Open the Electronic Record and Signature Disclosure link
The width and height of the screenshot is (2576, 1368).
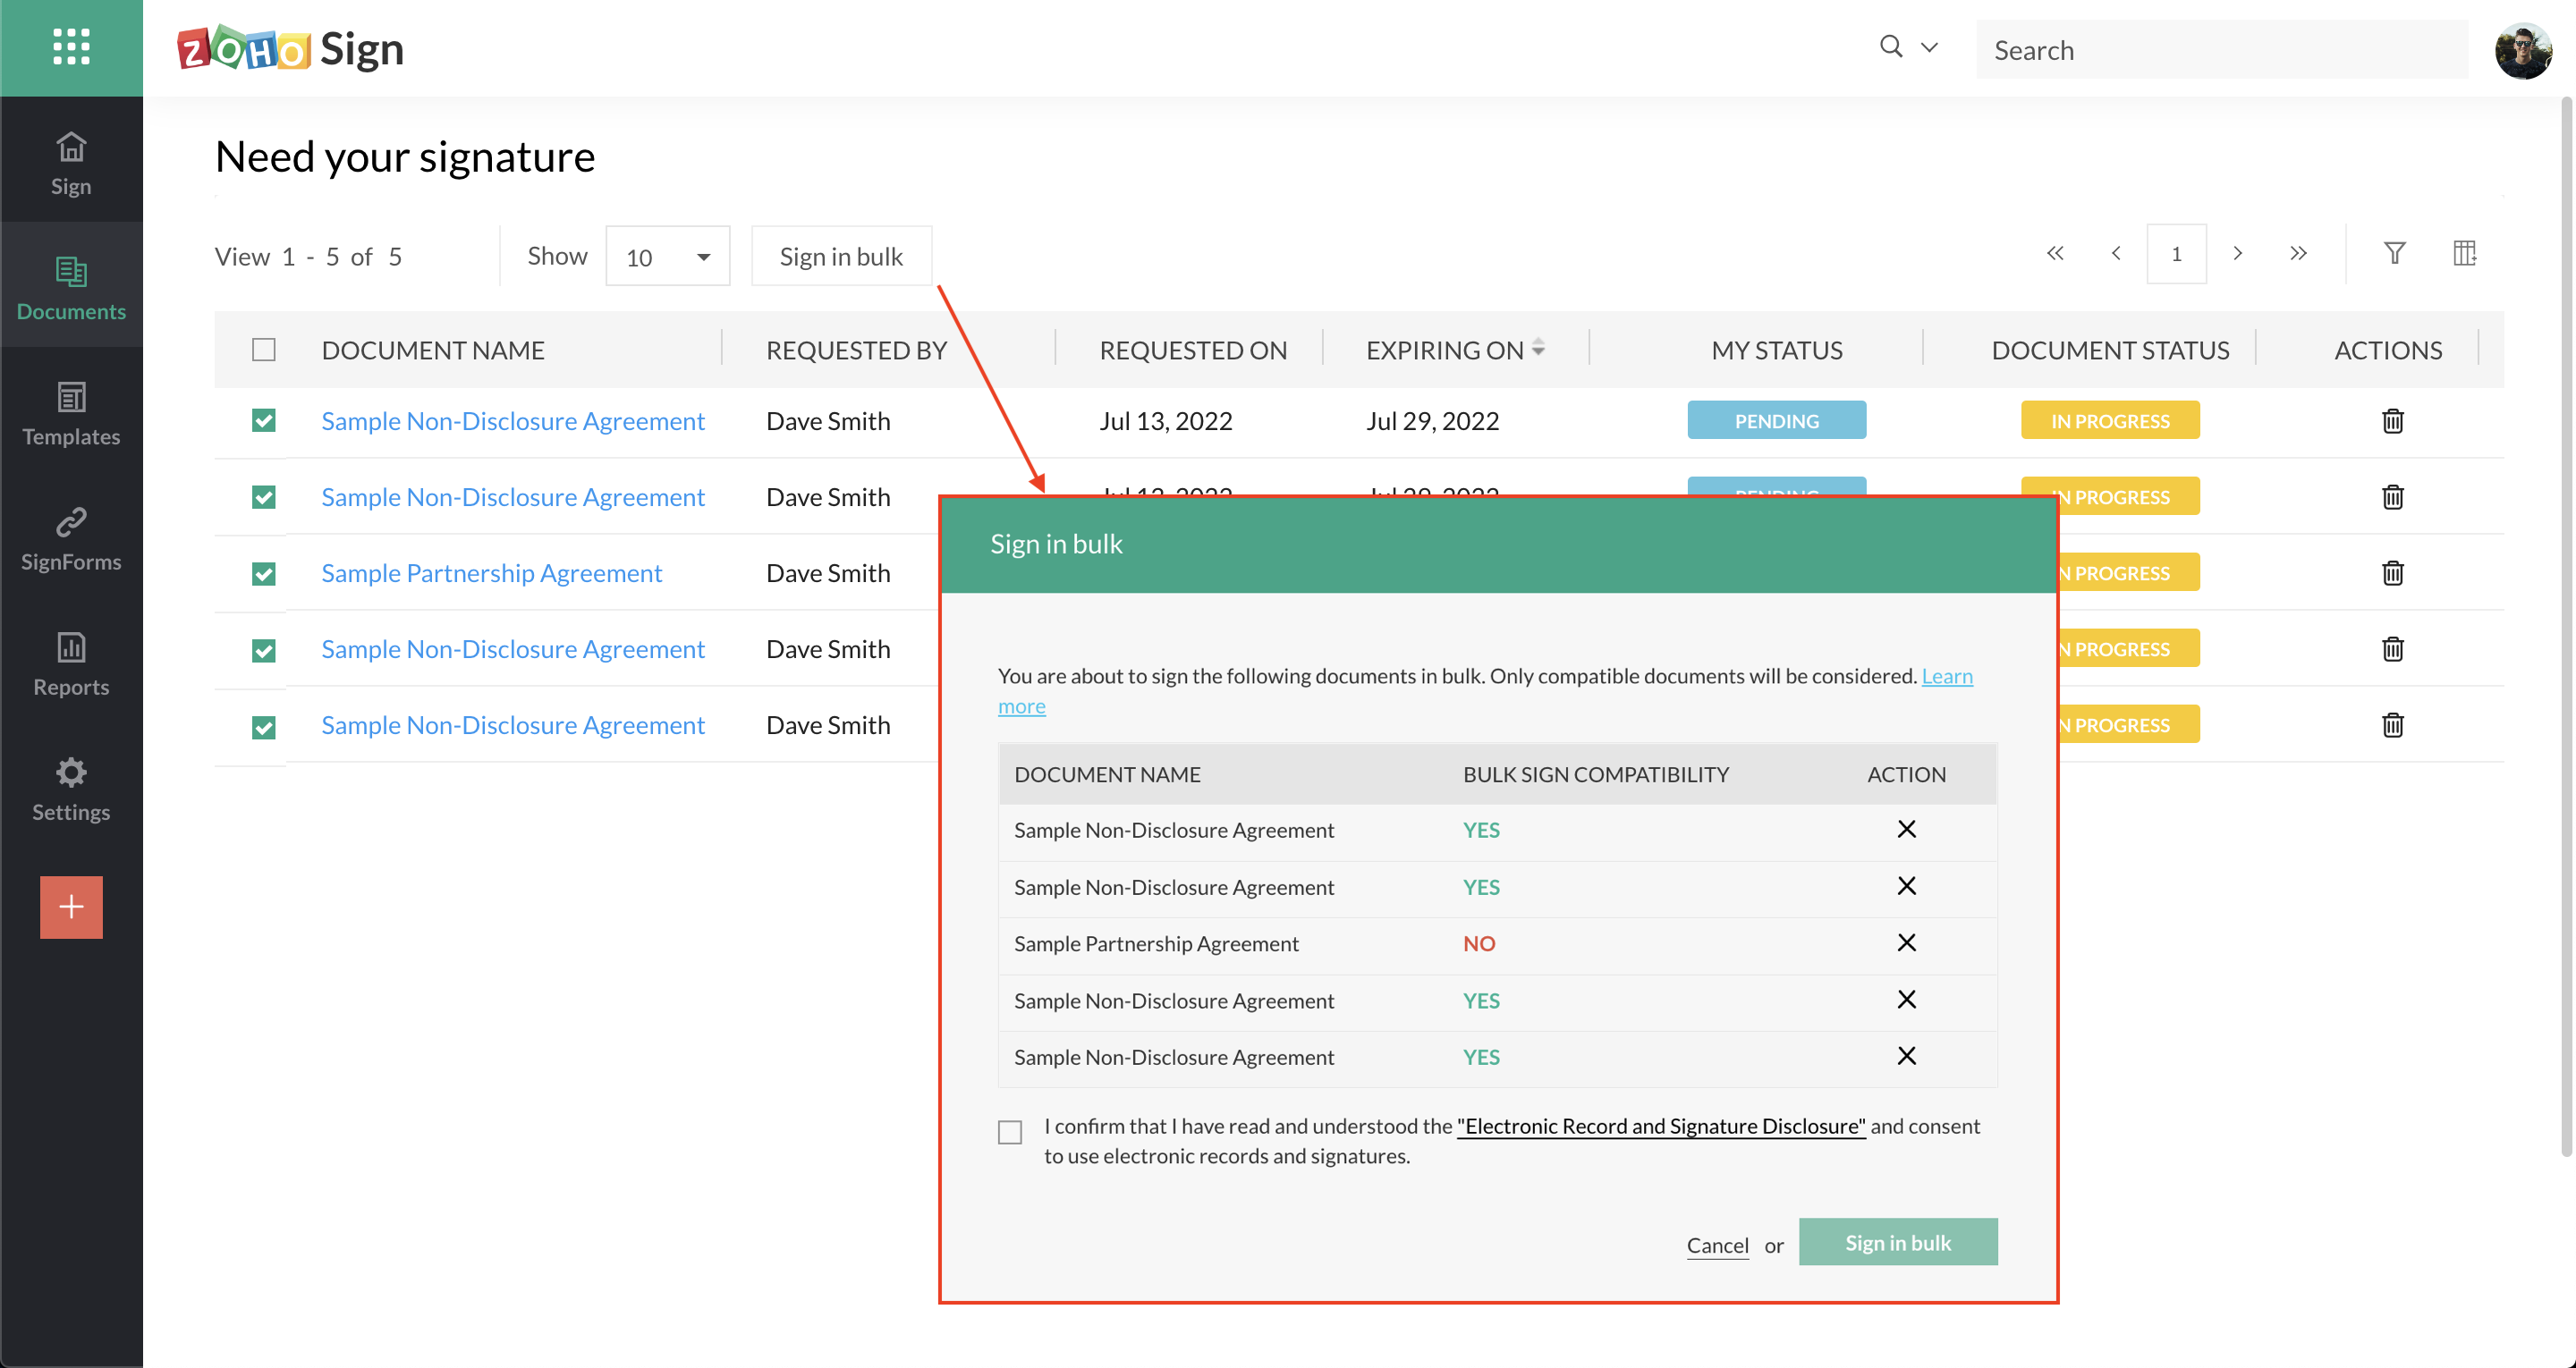(1661, 1126)
